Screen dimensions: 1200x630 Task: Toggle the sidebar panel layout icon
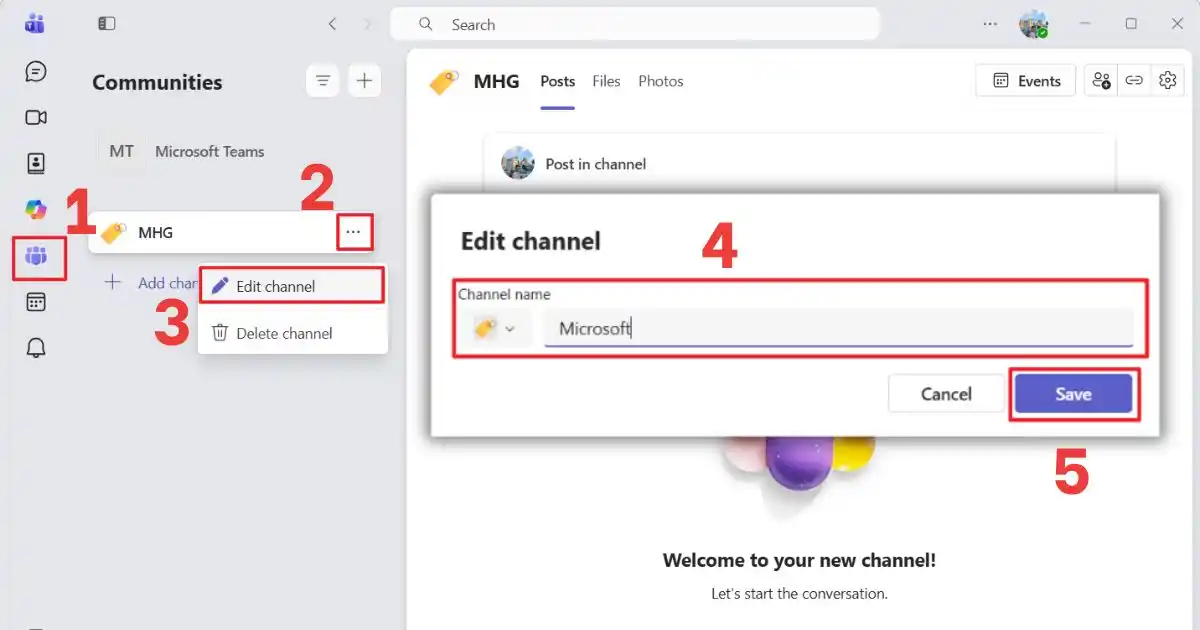(107, 23)
